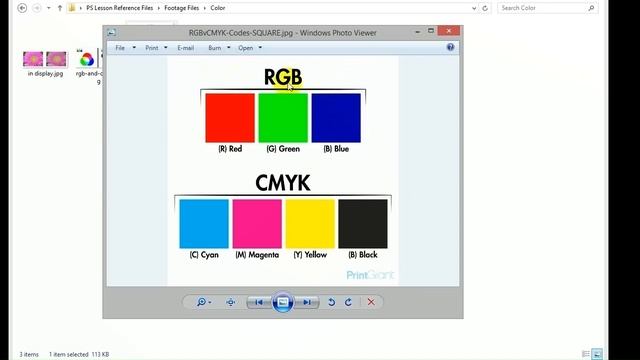Click the CMYK heading text
This screenshot has width=640, height=360.
[x=283, y=183]
